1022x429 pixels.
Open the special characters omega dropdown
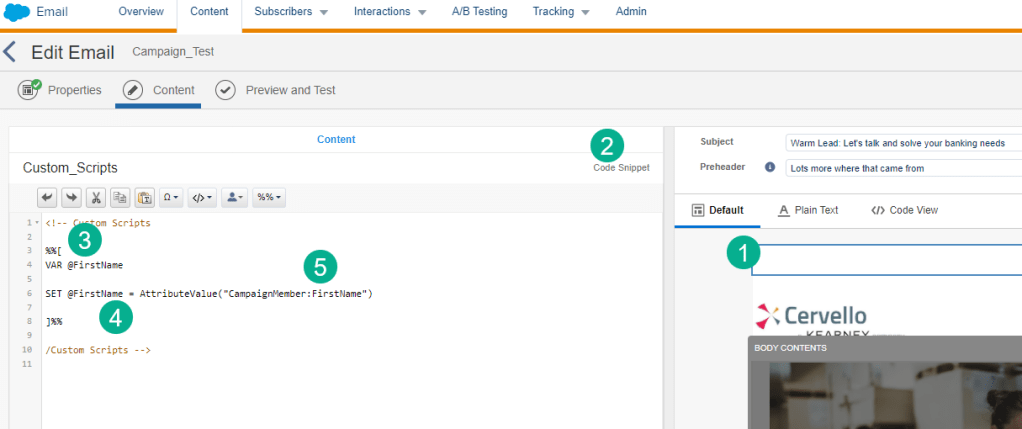click(170, 198)
